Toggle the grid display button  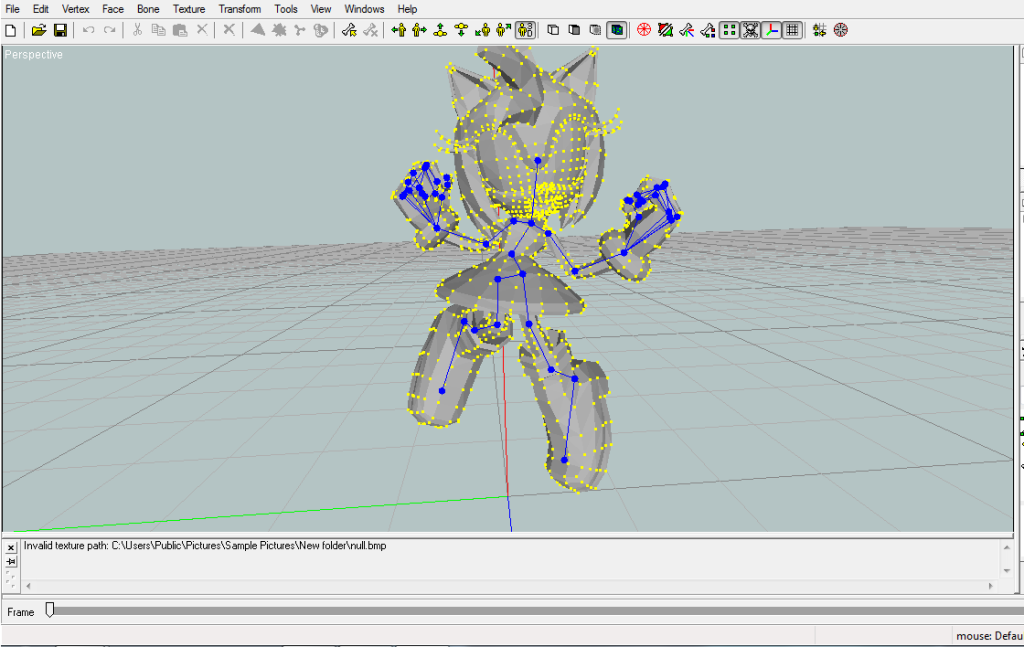pyautogui.click(x=792, y=30)
